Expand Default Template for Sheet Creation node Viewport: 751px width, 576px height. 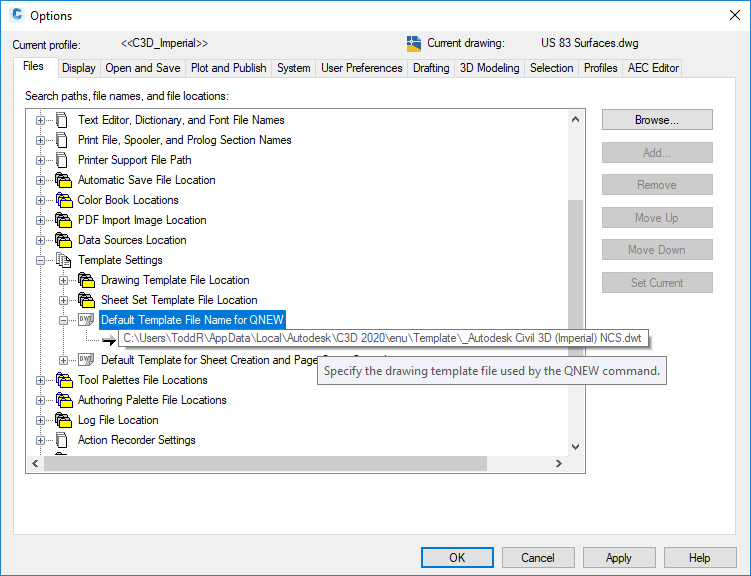point(63,360)
